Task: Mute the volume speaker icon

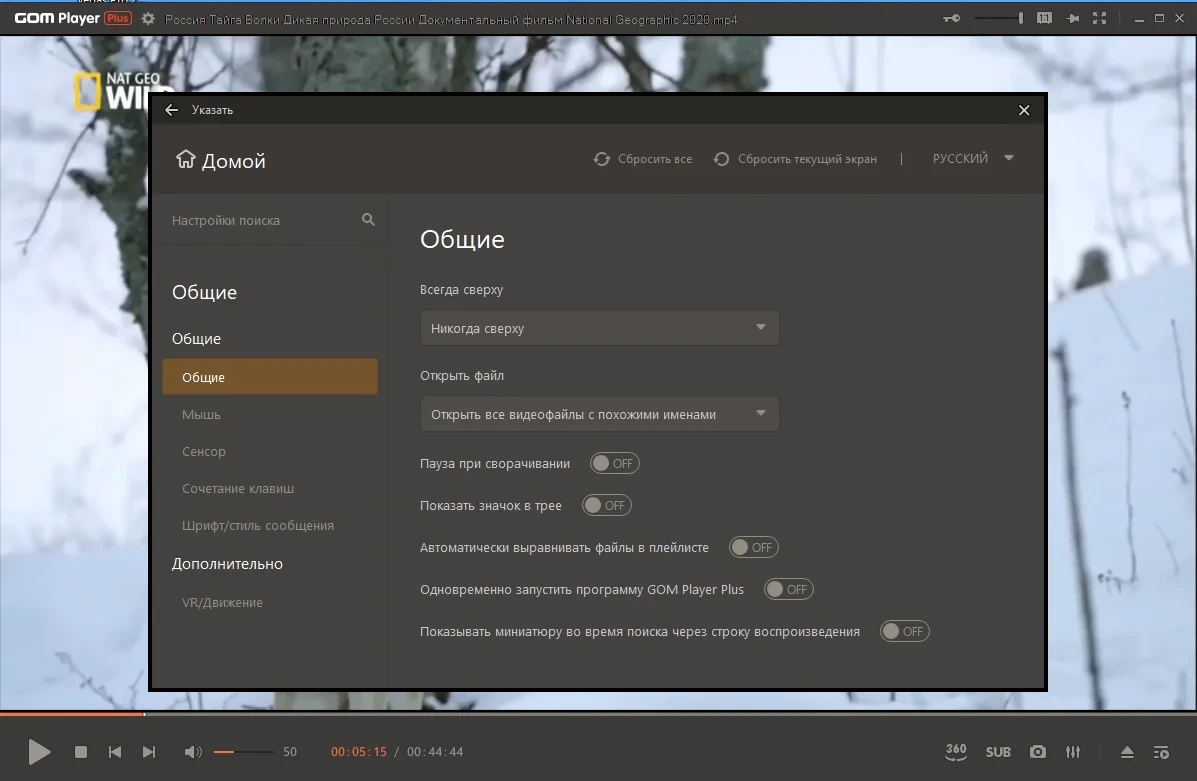Action: 192,752
